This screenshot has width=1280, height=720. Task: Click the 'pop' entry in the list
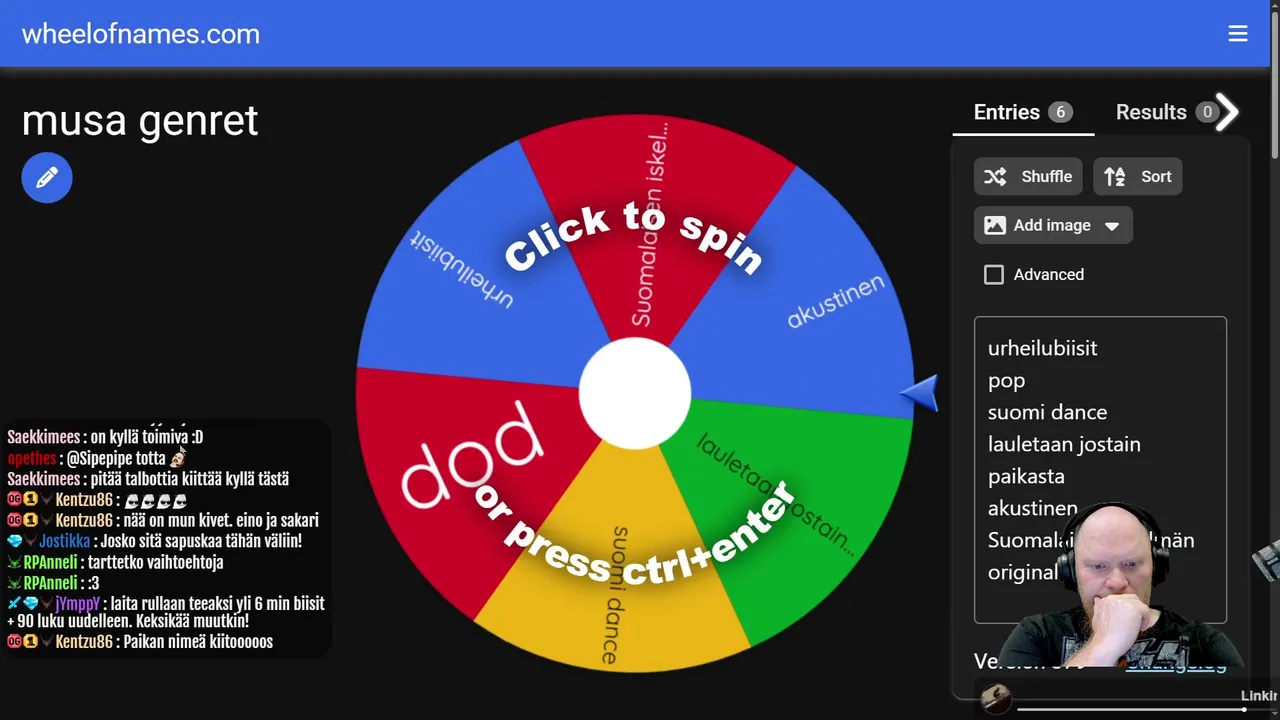pyautogui.click(x=1006, y=381)
